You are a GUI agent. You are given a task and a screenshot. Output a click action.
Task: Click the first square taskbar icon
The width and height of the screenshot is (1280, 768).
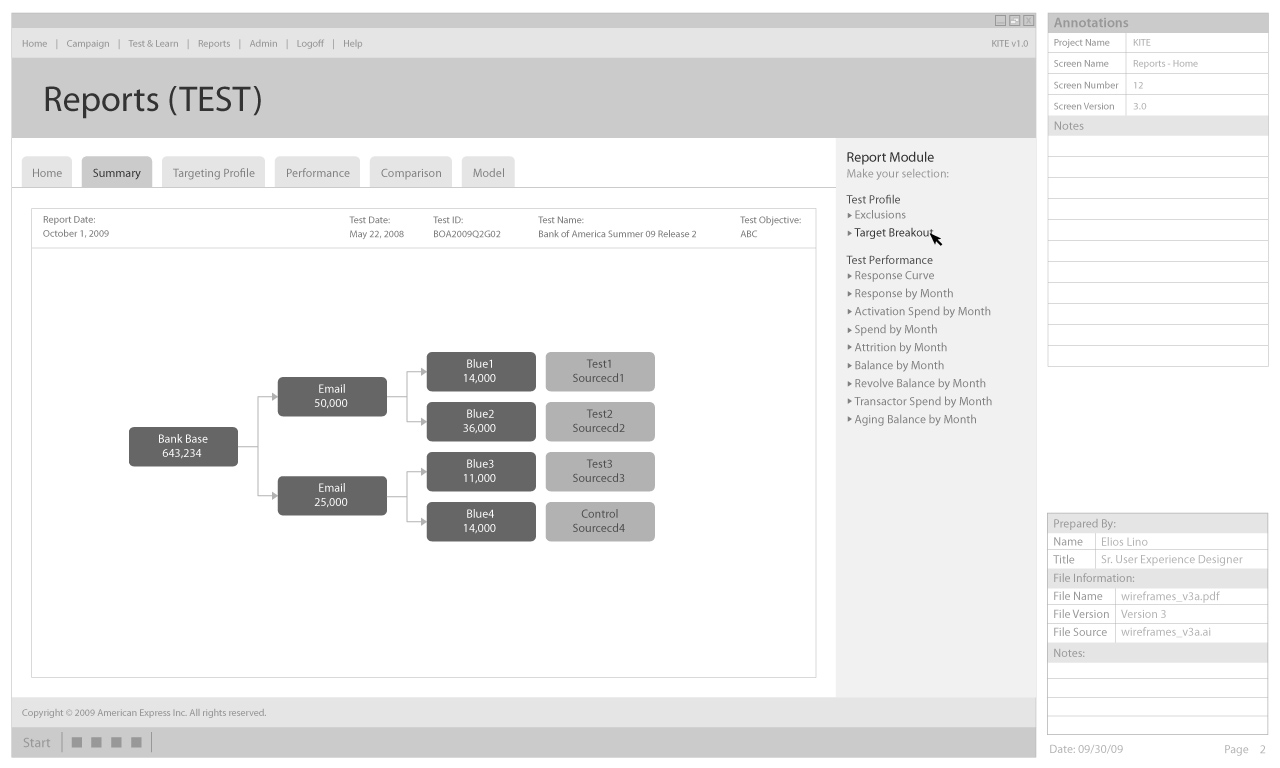(77, 742)
